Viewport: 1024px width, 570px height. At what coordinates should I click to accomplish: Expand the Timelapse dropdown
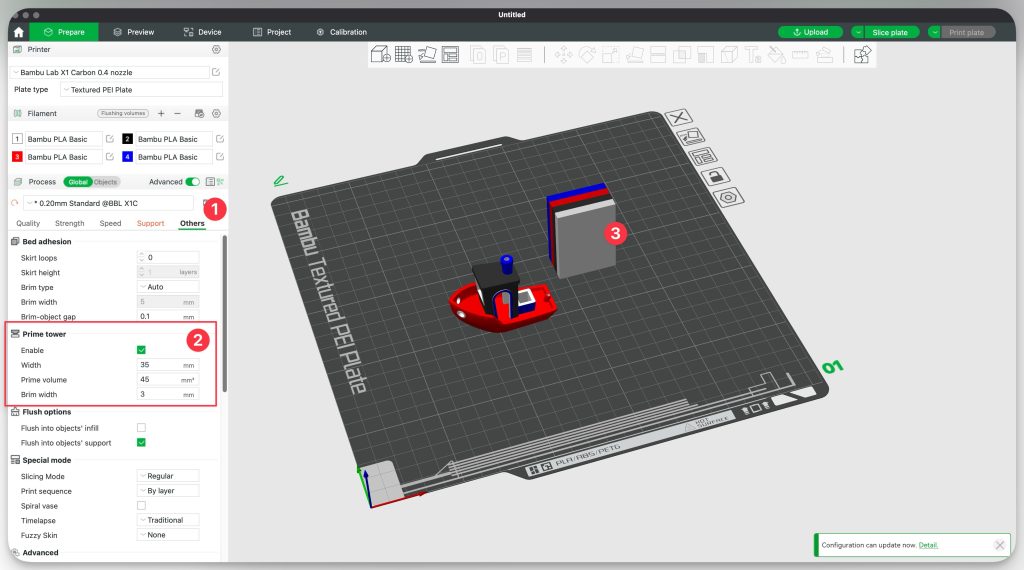coord(167,520)
